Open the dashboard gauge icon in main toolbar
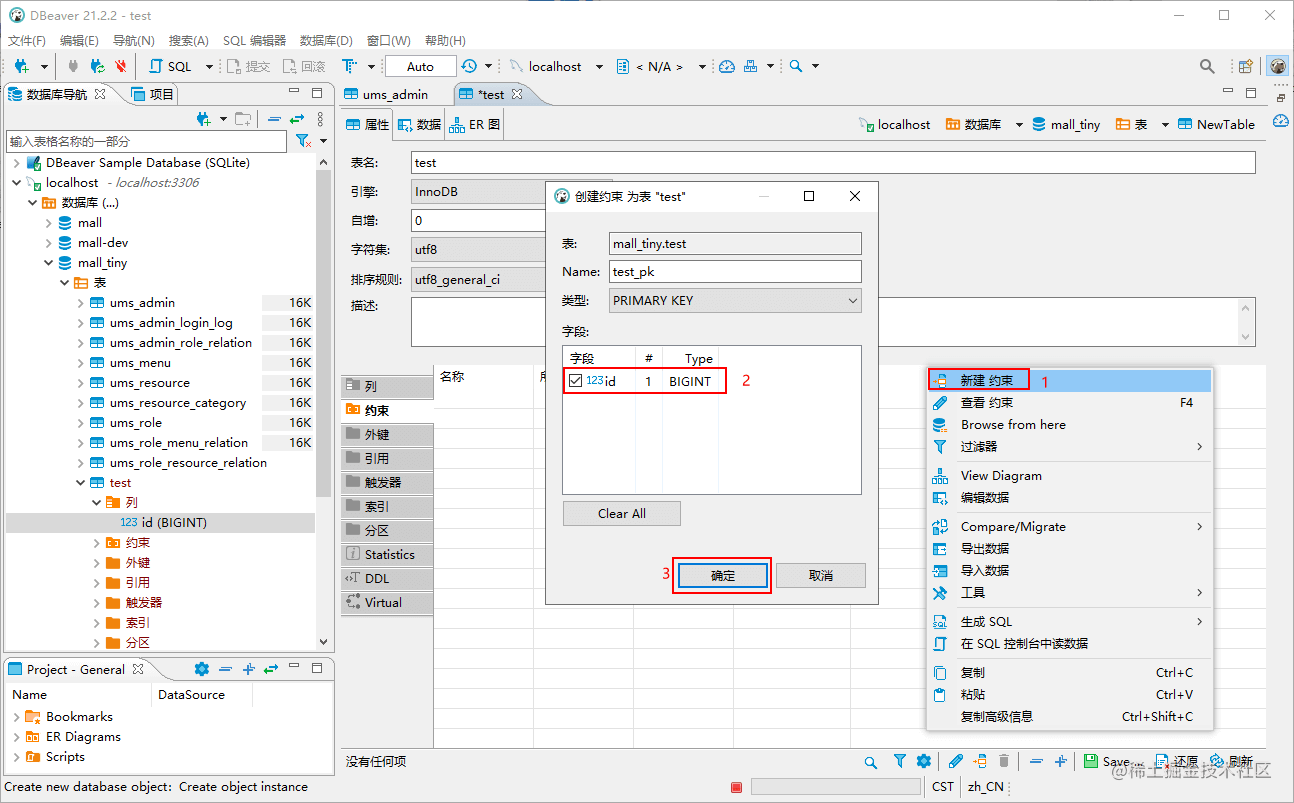The image size is (1294, 803). click(727, 67)
